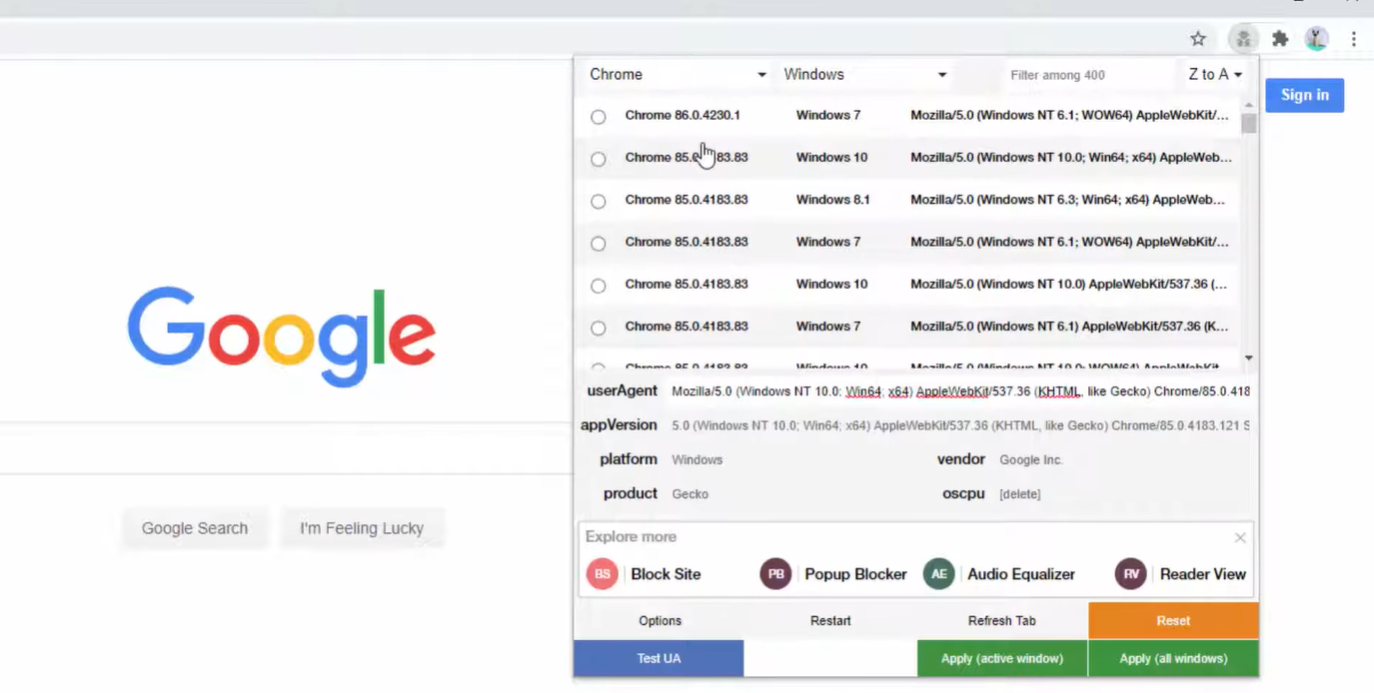Click the list scrollbar down arrow
The width and height of the screenshot is (1374, 693).
tap(1248, 358)
